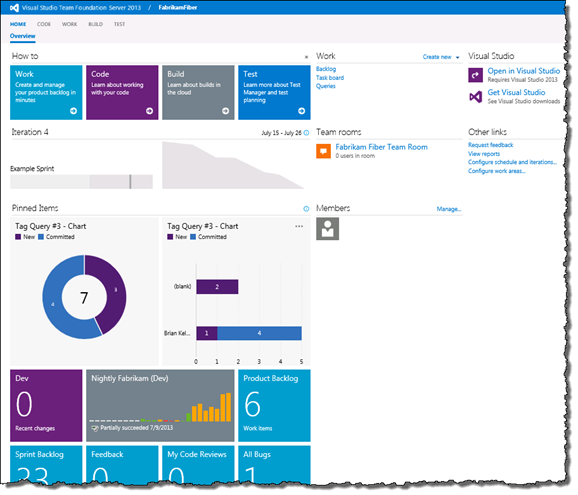Screen dimensions: 578x495
Task: Open the My Code Reviews tile
Action: tap(198, 465)
